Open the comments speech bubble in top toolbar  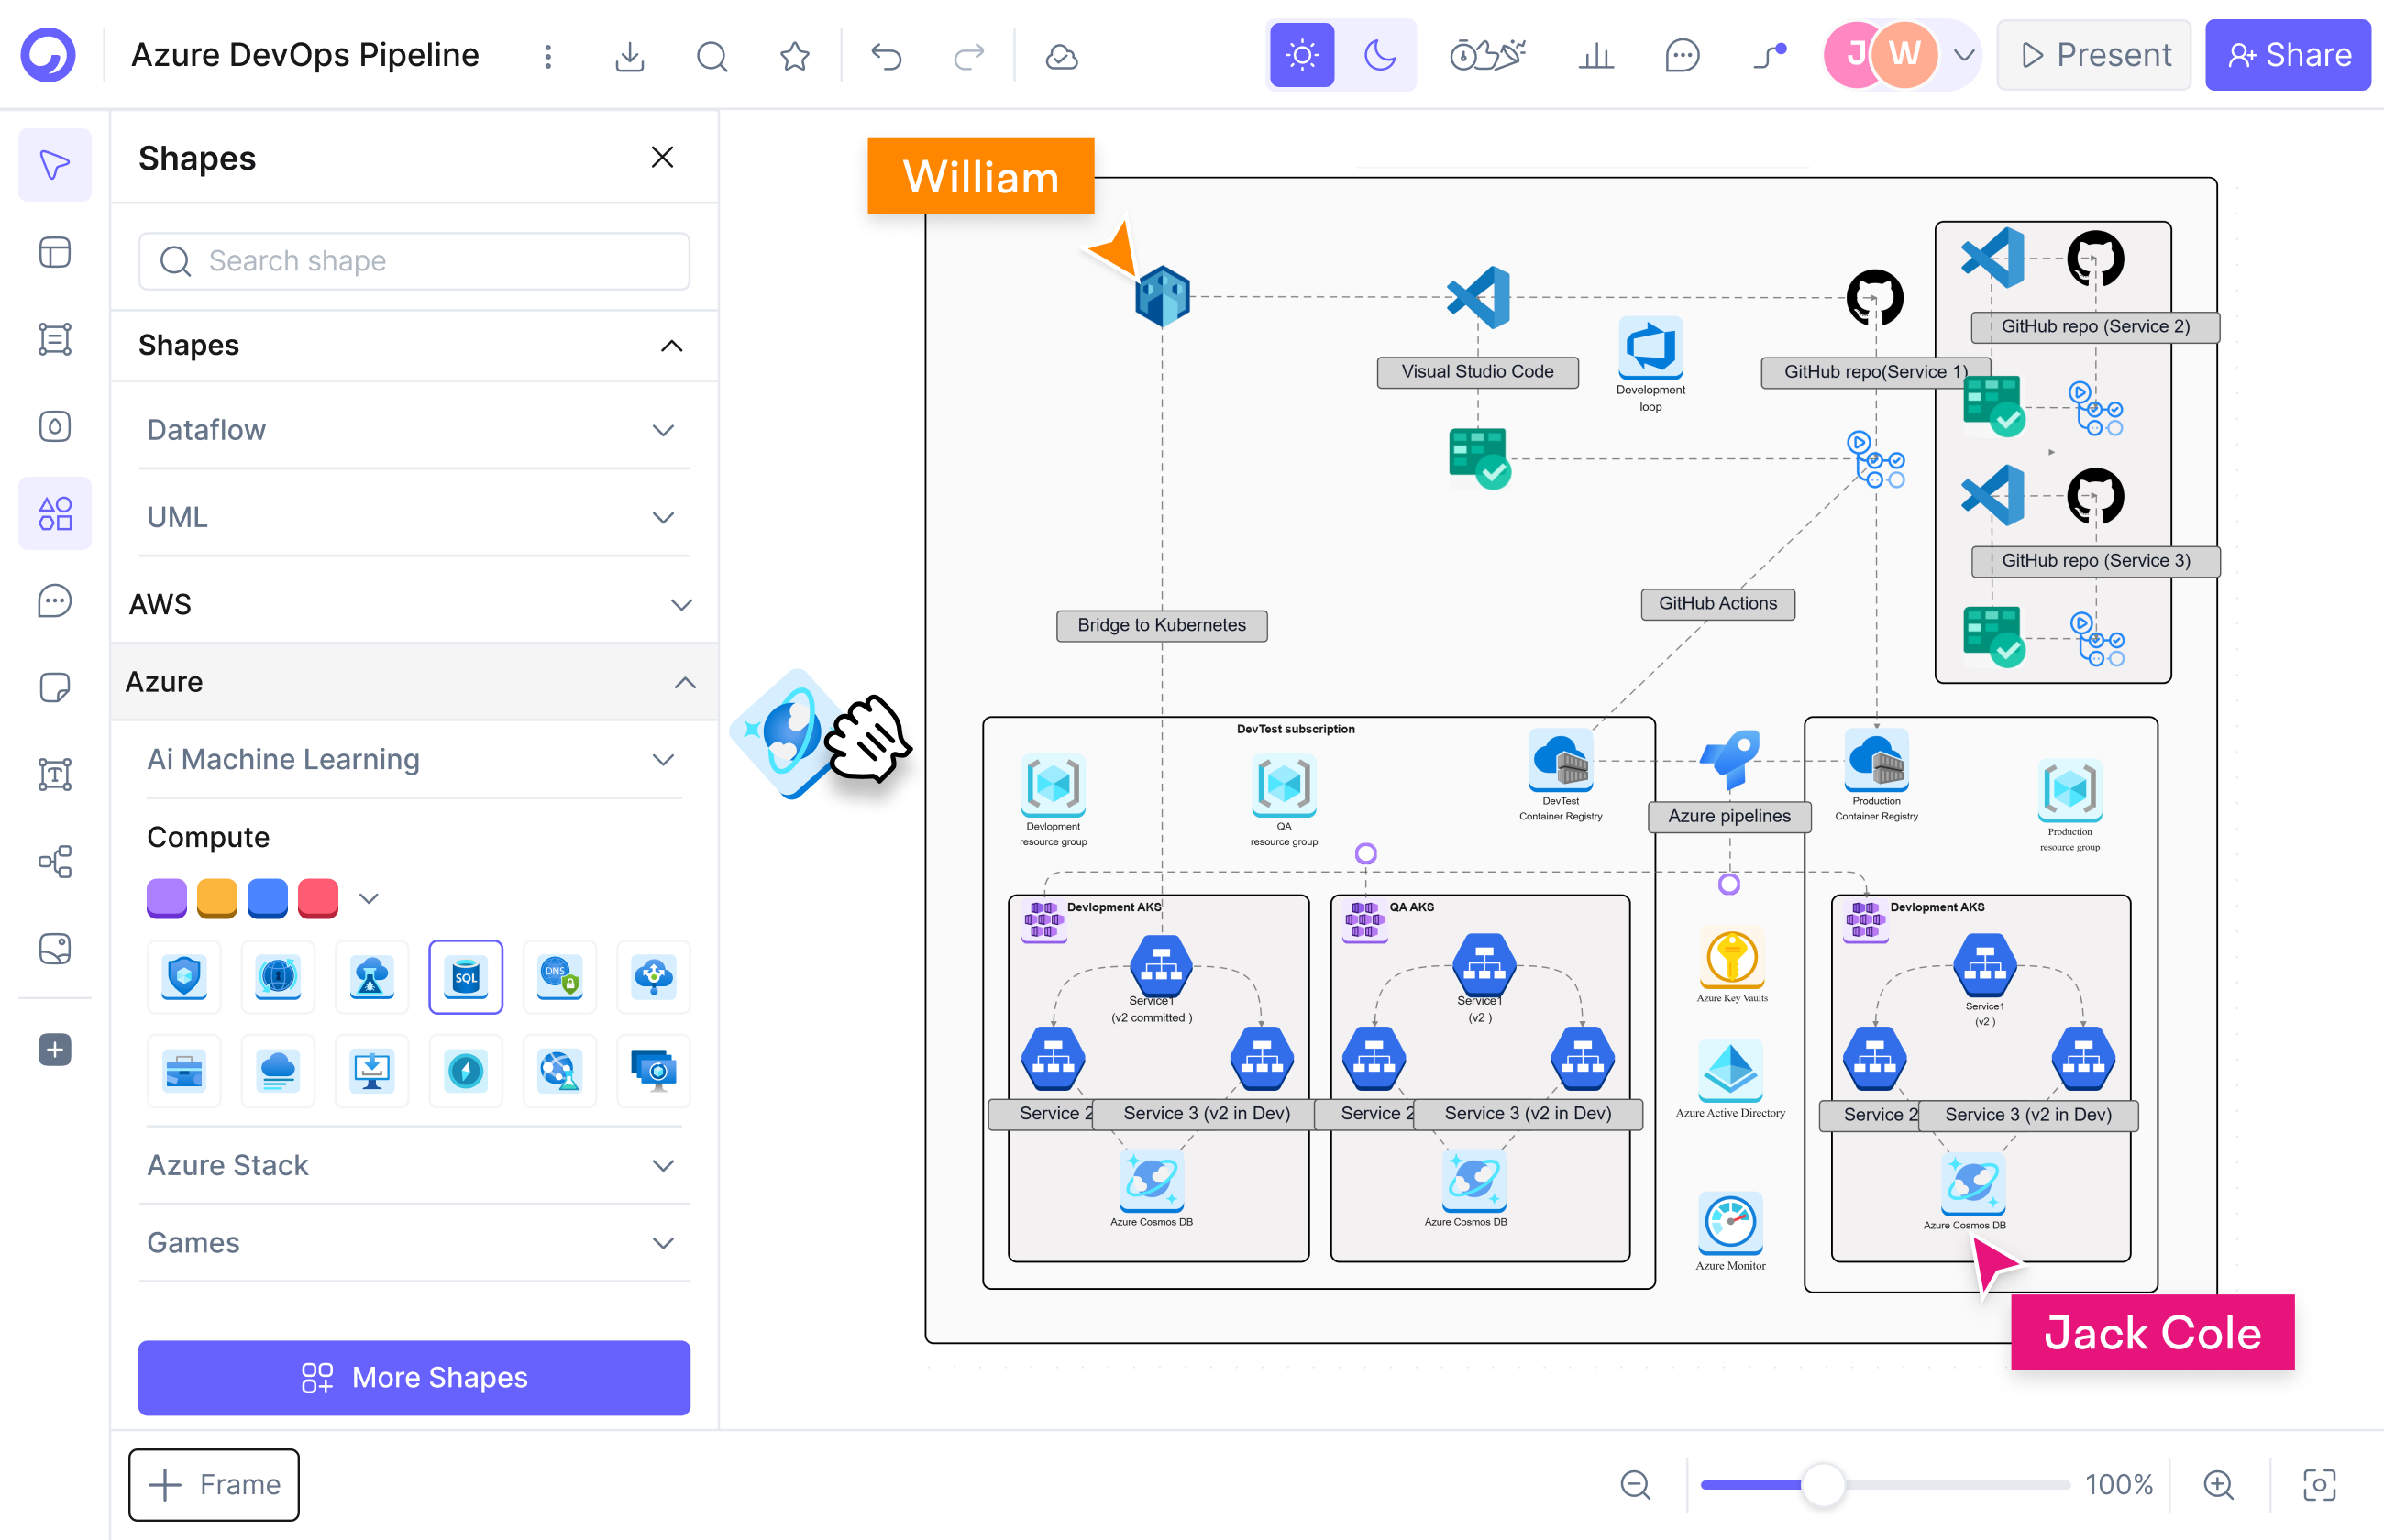coord(1682,55)
